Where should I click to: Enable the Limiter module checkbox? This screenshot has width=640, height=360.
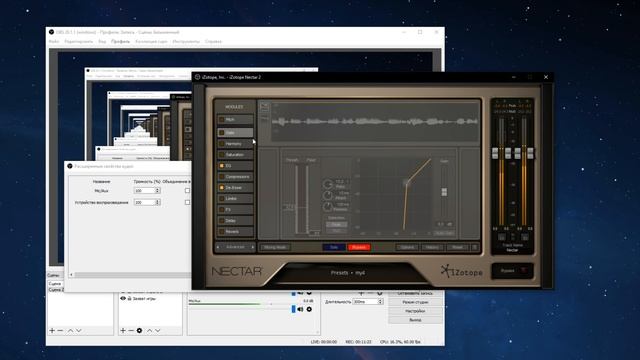click(222, 199)
